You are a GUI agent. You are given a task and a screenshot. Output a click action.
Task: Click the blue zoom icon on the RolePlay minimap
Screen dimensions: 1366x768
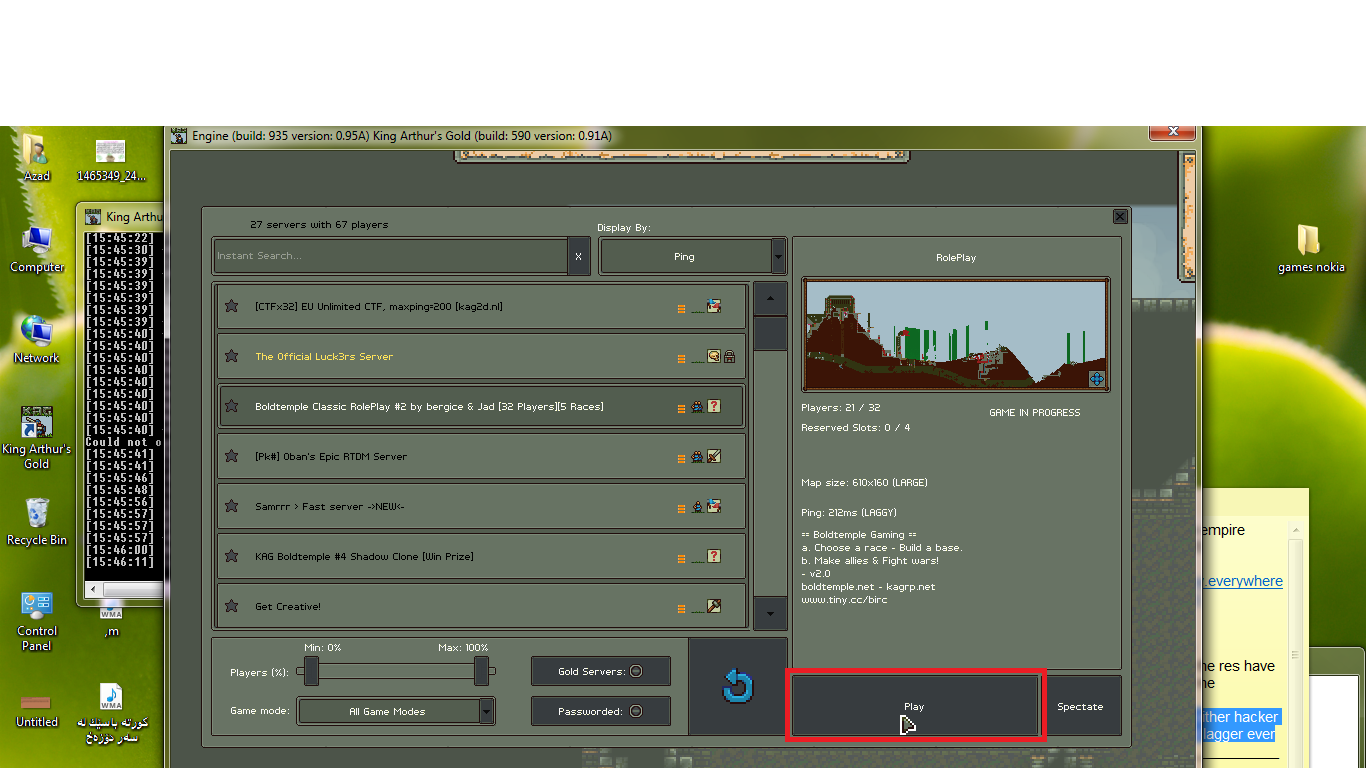click(x=1096, y=379)
